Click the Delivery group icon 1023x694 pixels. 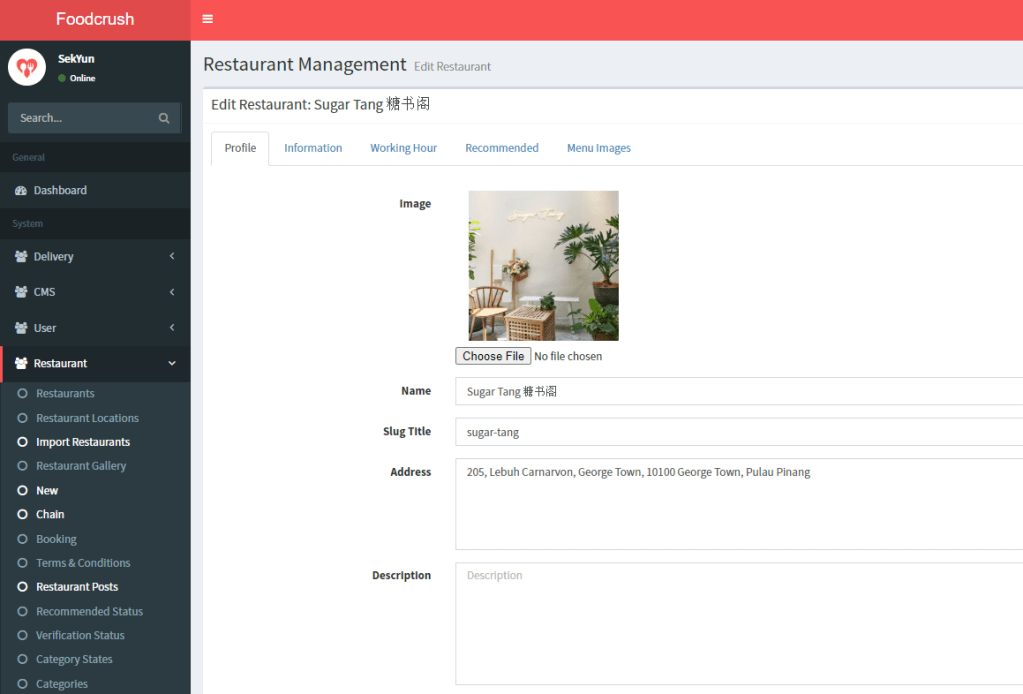21,257
